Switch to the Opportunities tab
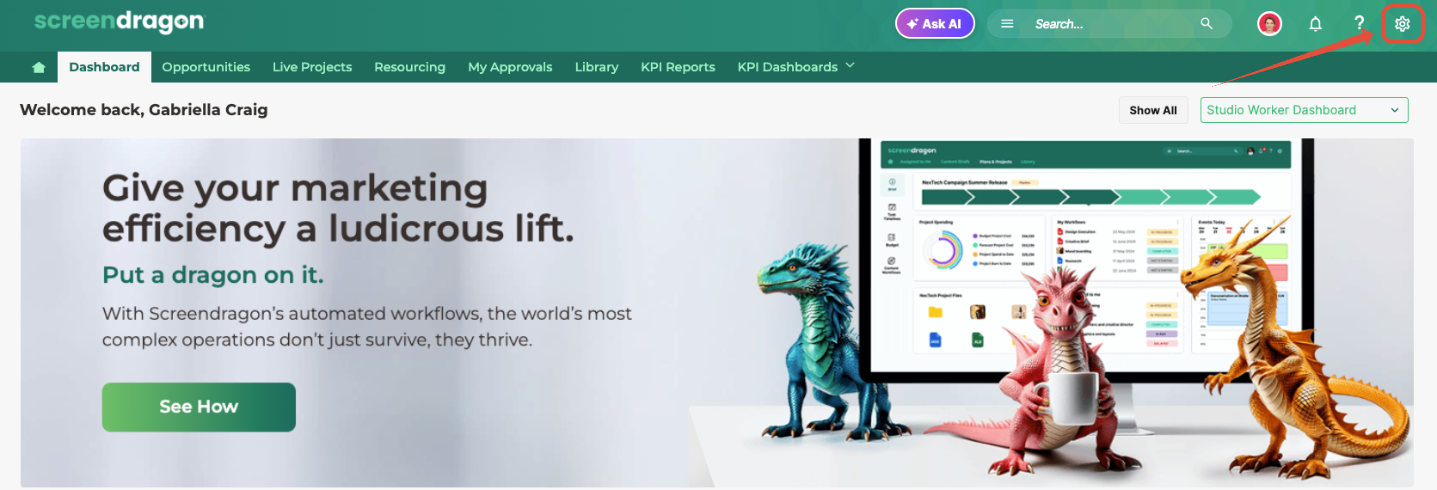The image size is (1437, 490). (206, 67)
